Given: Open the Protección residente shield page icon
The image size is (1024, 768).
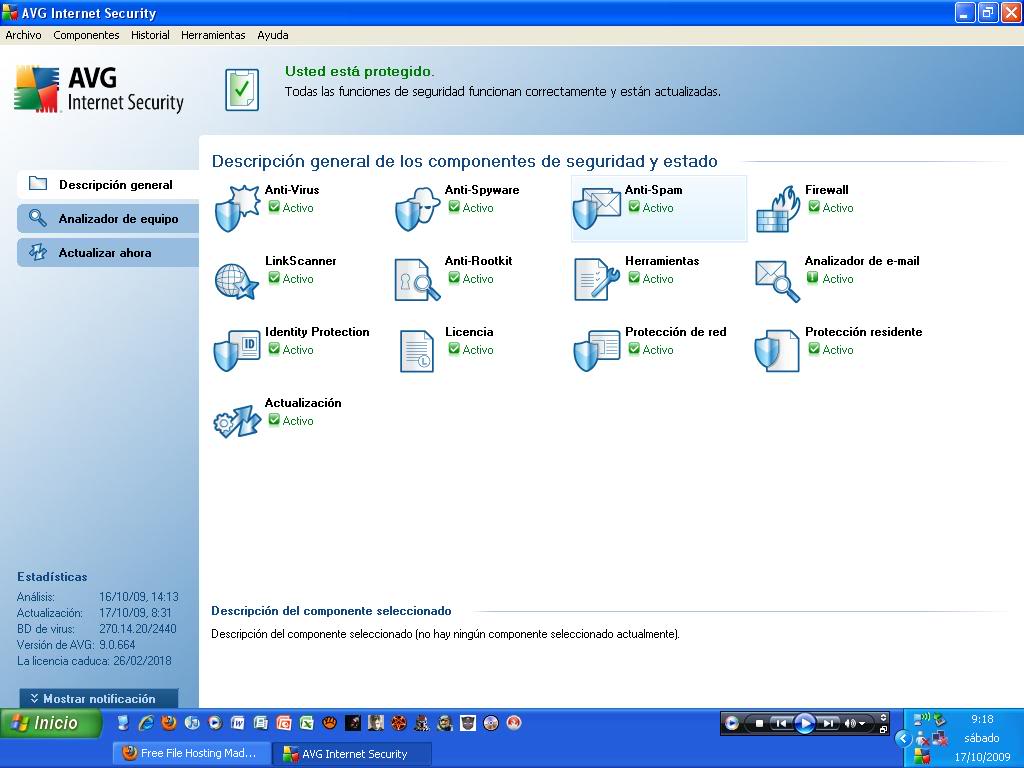Looking at the screenshot, I should (776, 351).
